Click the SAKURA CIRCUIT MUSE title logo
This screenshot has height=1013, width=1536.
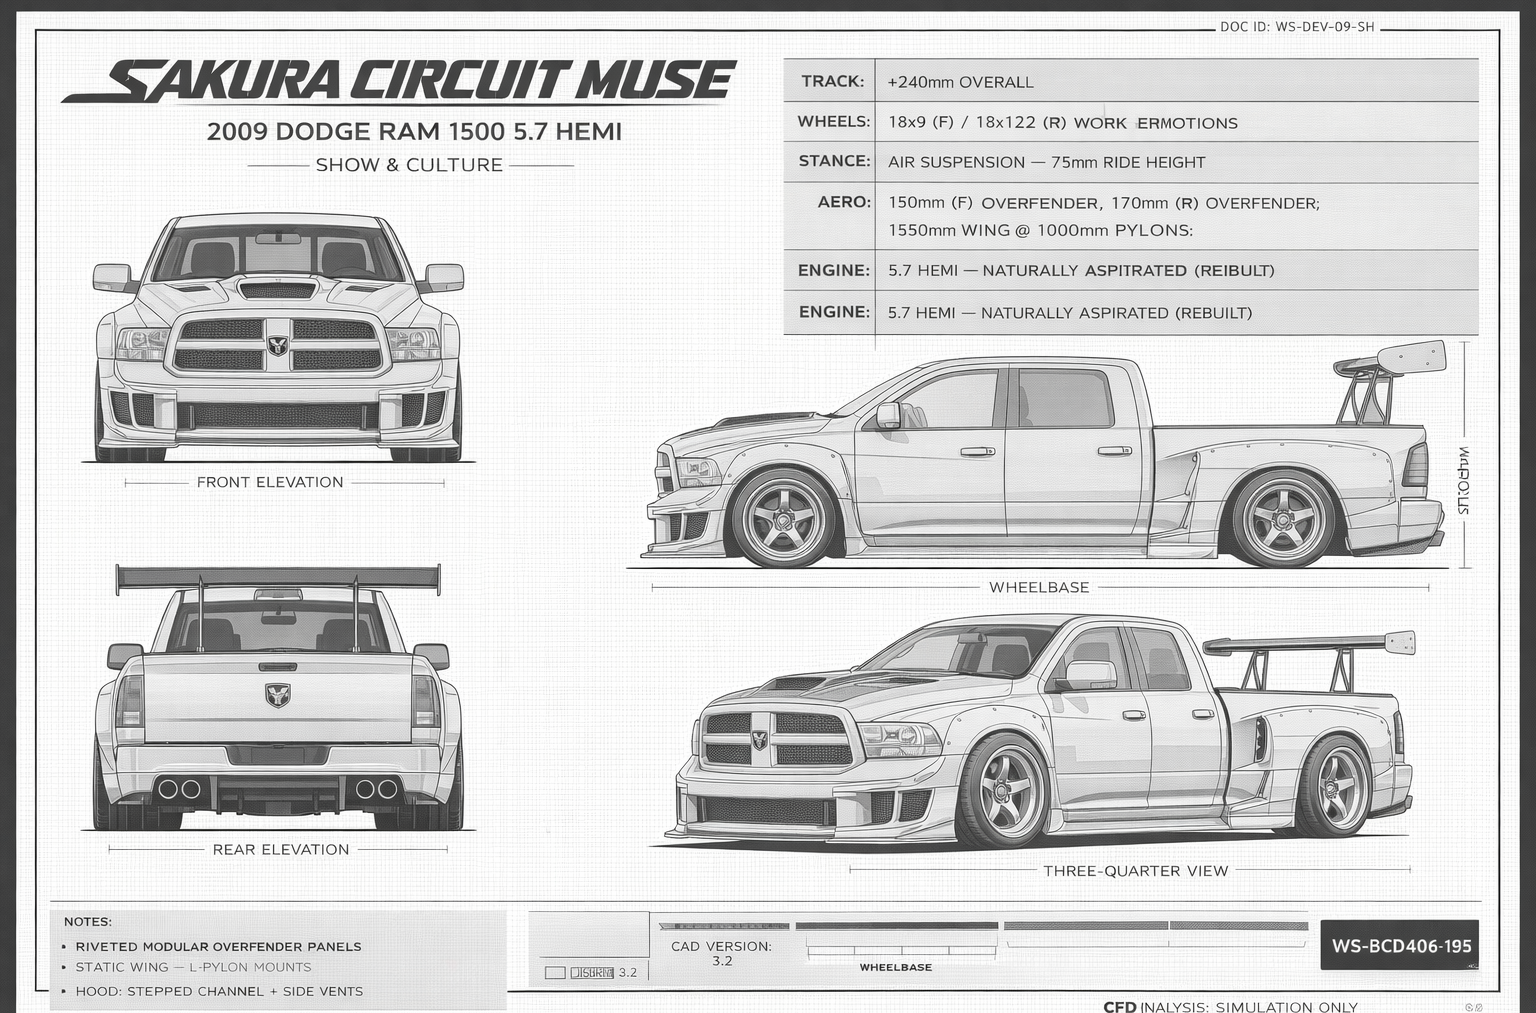(x=399, y=80)
